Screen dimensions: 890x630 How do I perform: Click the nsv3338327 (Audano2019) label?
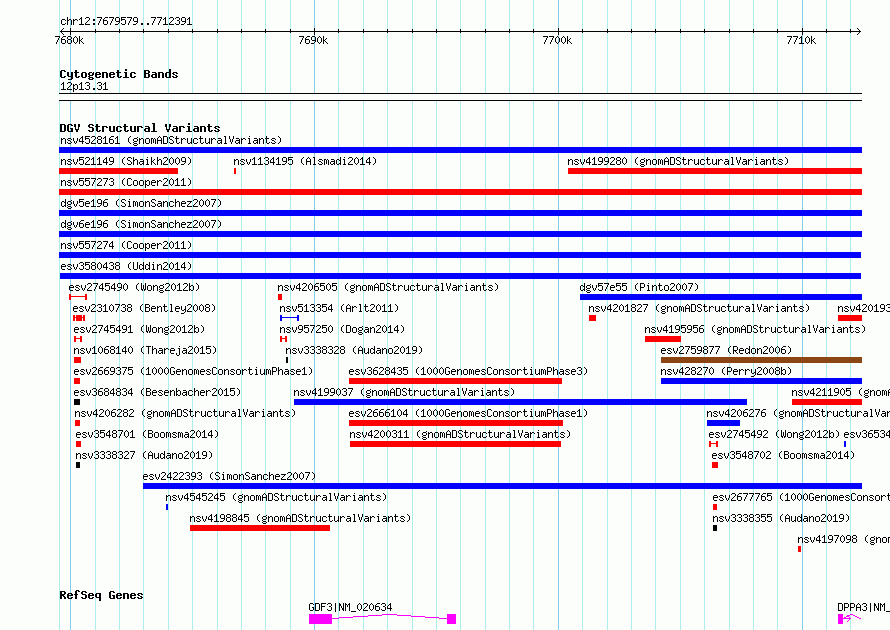click(144, 455)
